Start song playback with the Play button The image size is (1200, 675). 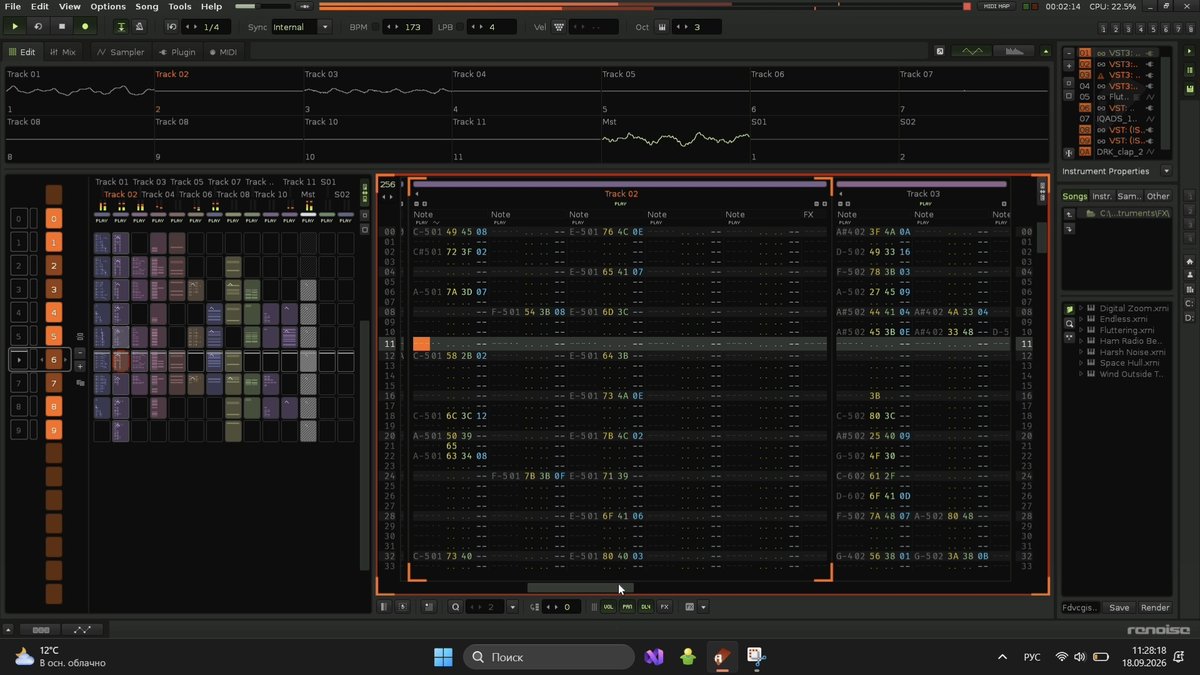coord(15,27)
